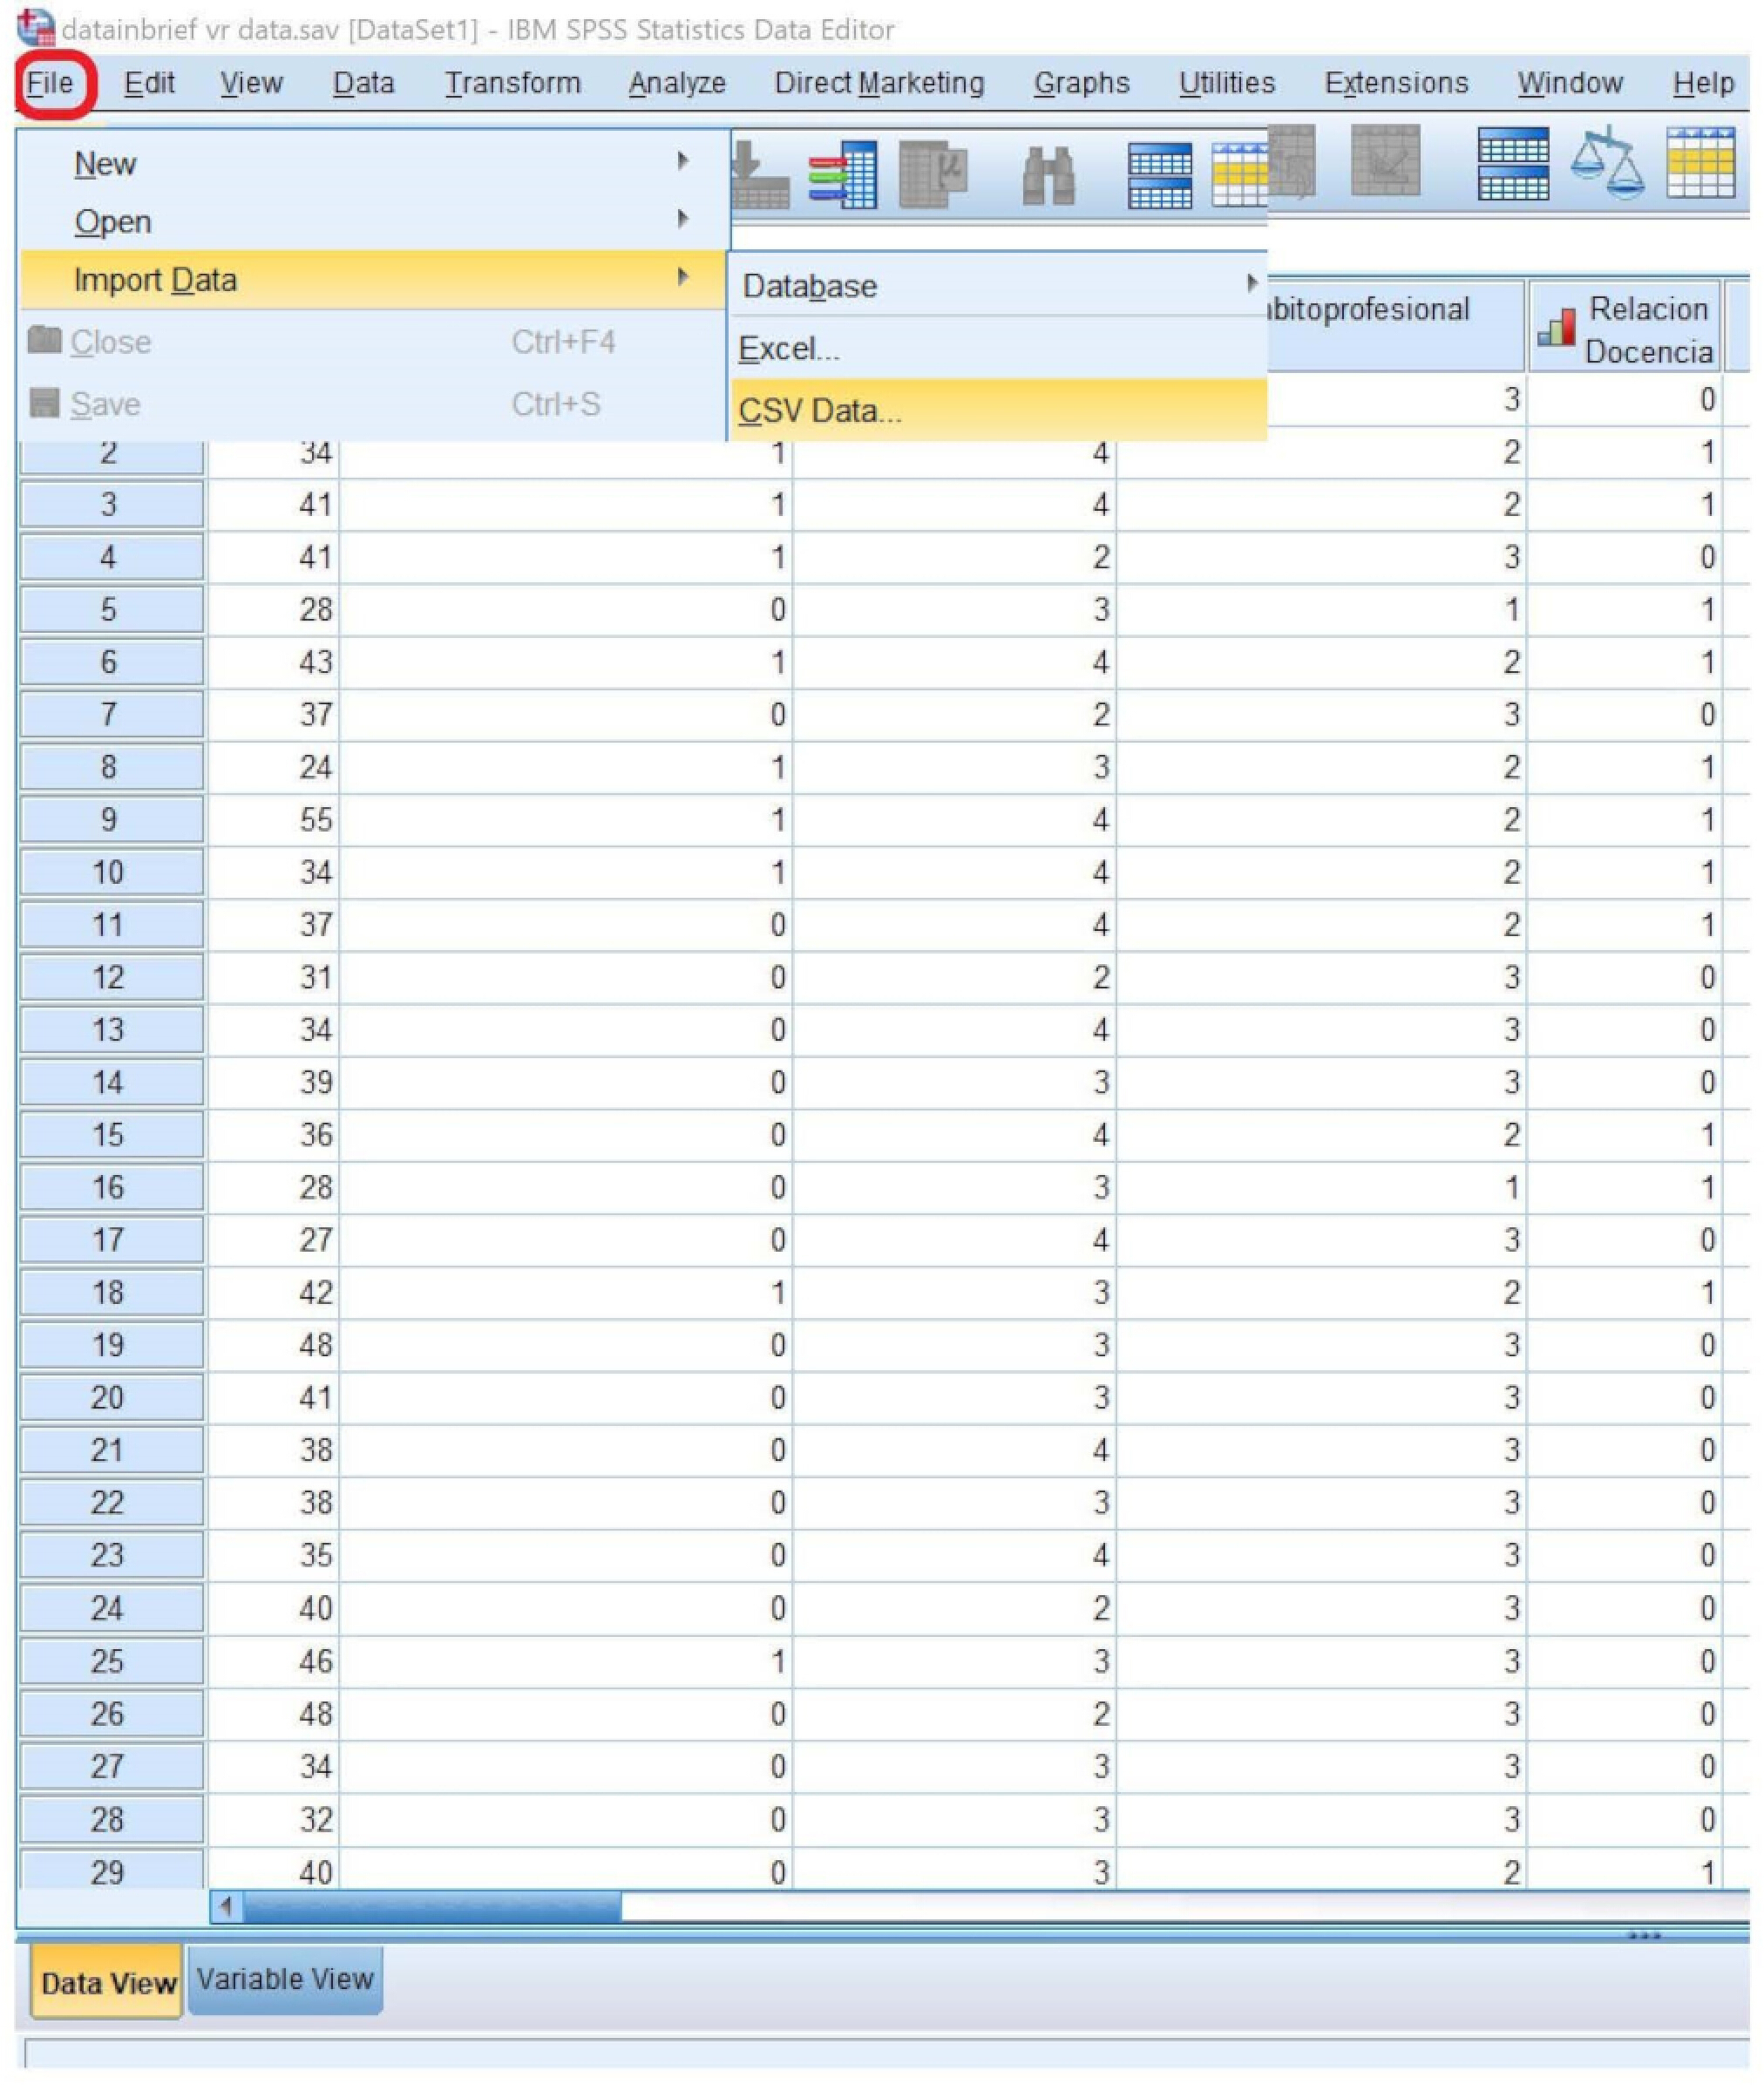Viewport: 1764px width, 2085px height.
Task: Click the Insert Cases down-arrow icon
Action: point(758,174)
